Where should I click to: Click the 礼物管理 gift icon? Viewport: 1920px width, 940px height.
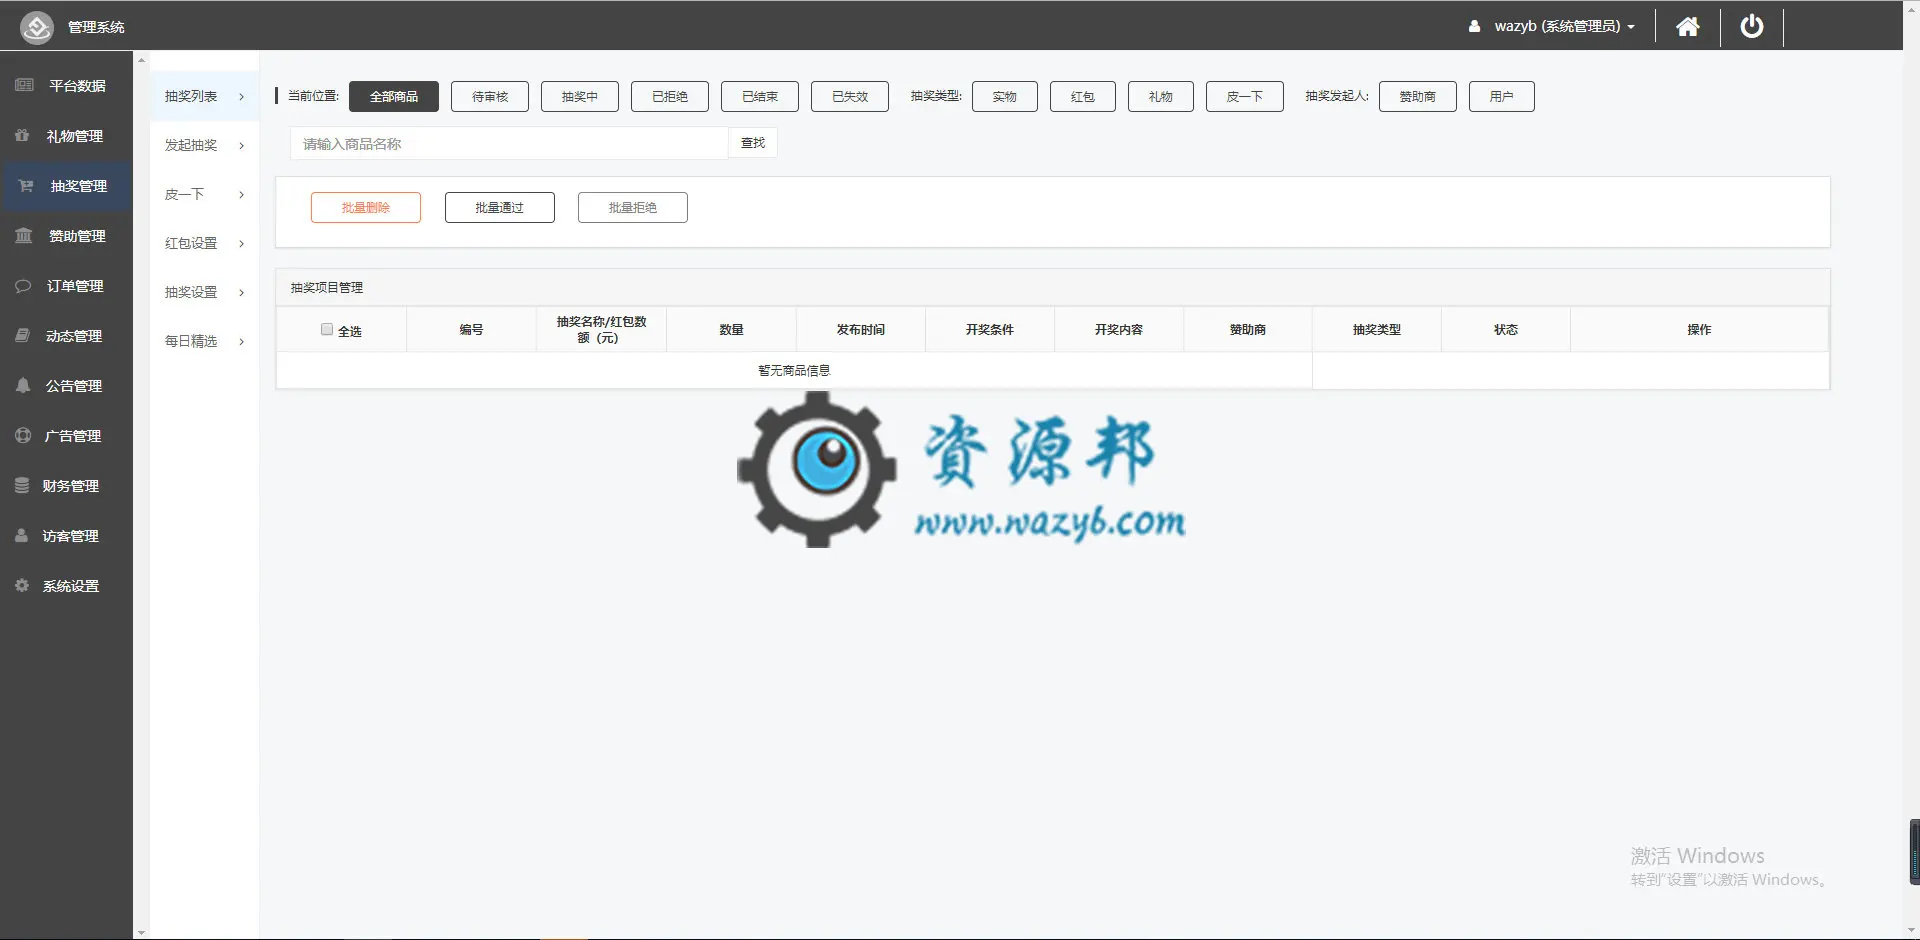coord(22,135)
